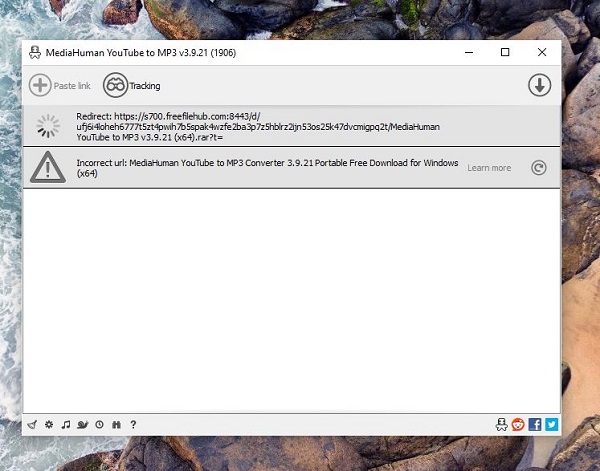Image resolution: width=600 pixels, height=471 pixels.
Task: Open the Tracking binoculars option
Action: tap(132, 85)
